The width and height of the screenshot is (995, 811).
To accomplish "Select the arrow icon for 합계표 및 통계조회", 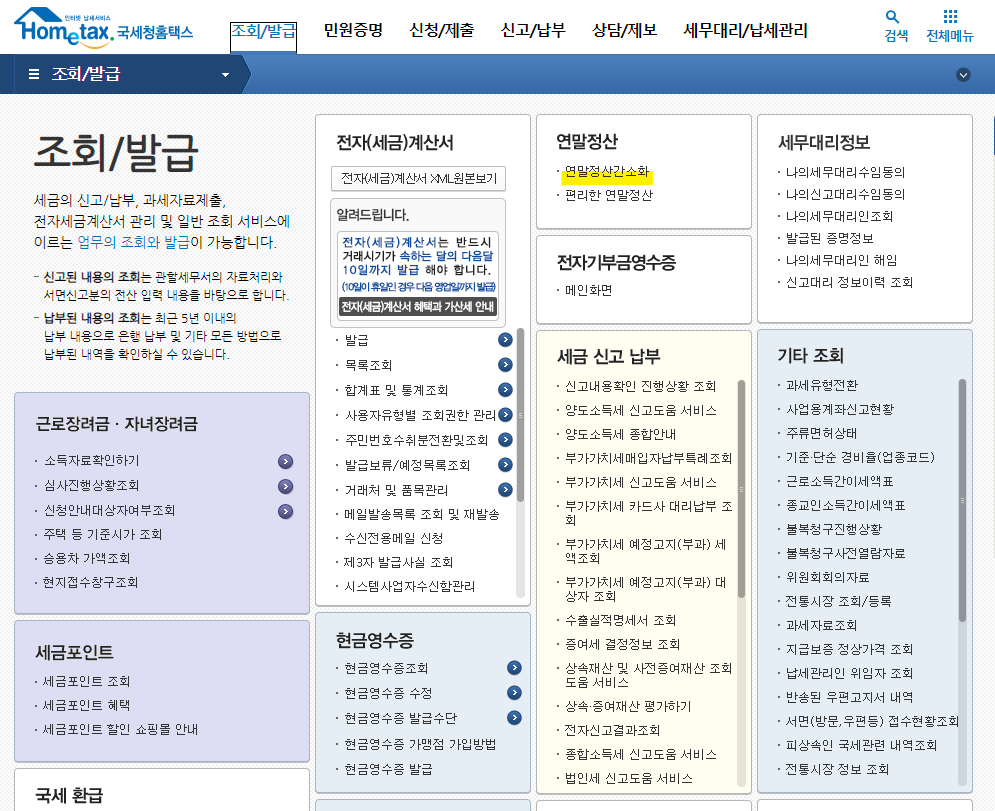I will tap(505, 390).
